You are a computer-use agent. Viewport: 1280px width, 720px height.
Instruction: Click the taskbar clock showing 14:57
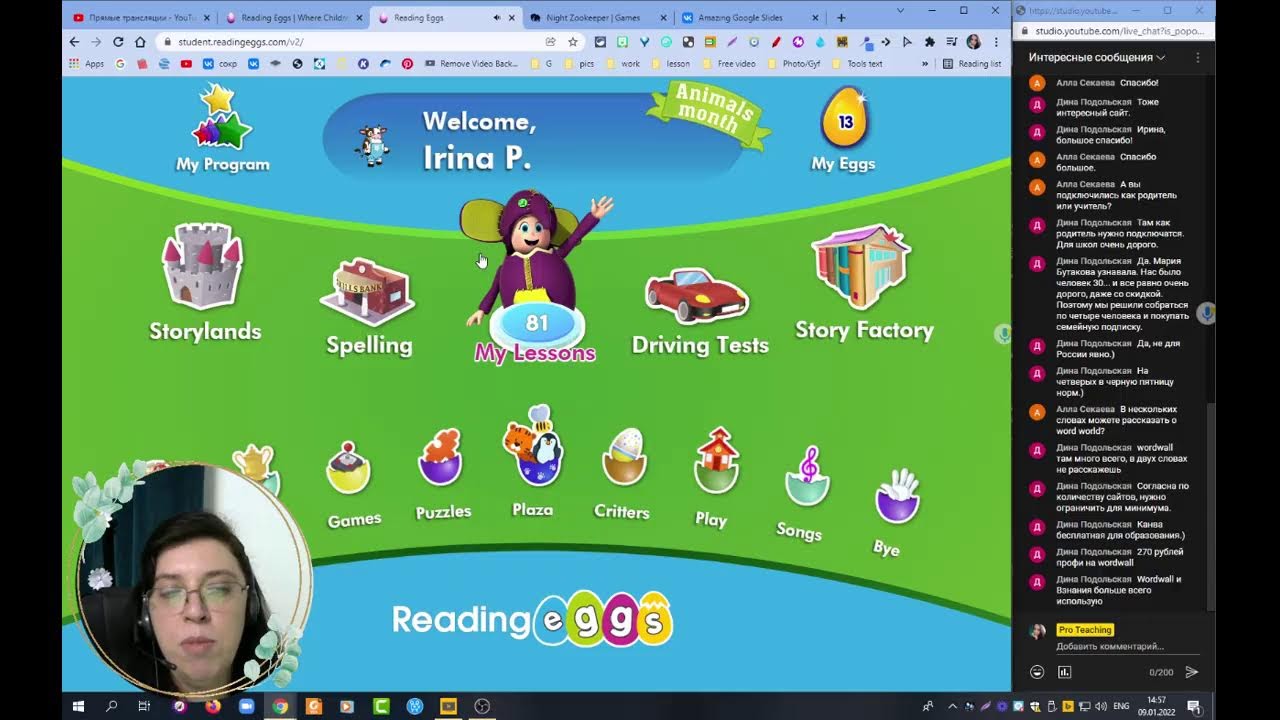pyautogui.click(x=1156, y=706)
